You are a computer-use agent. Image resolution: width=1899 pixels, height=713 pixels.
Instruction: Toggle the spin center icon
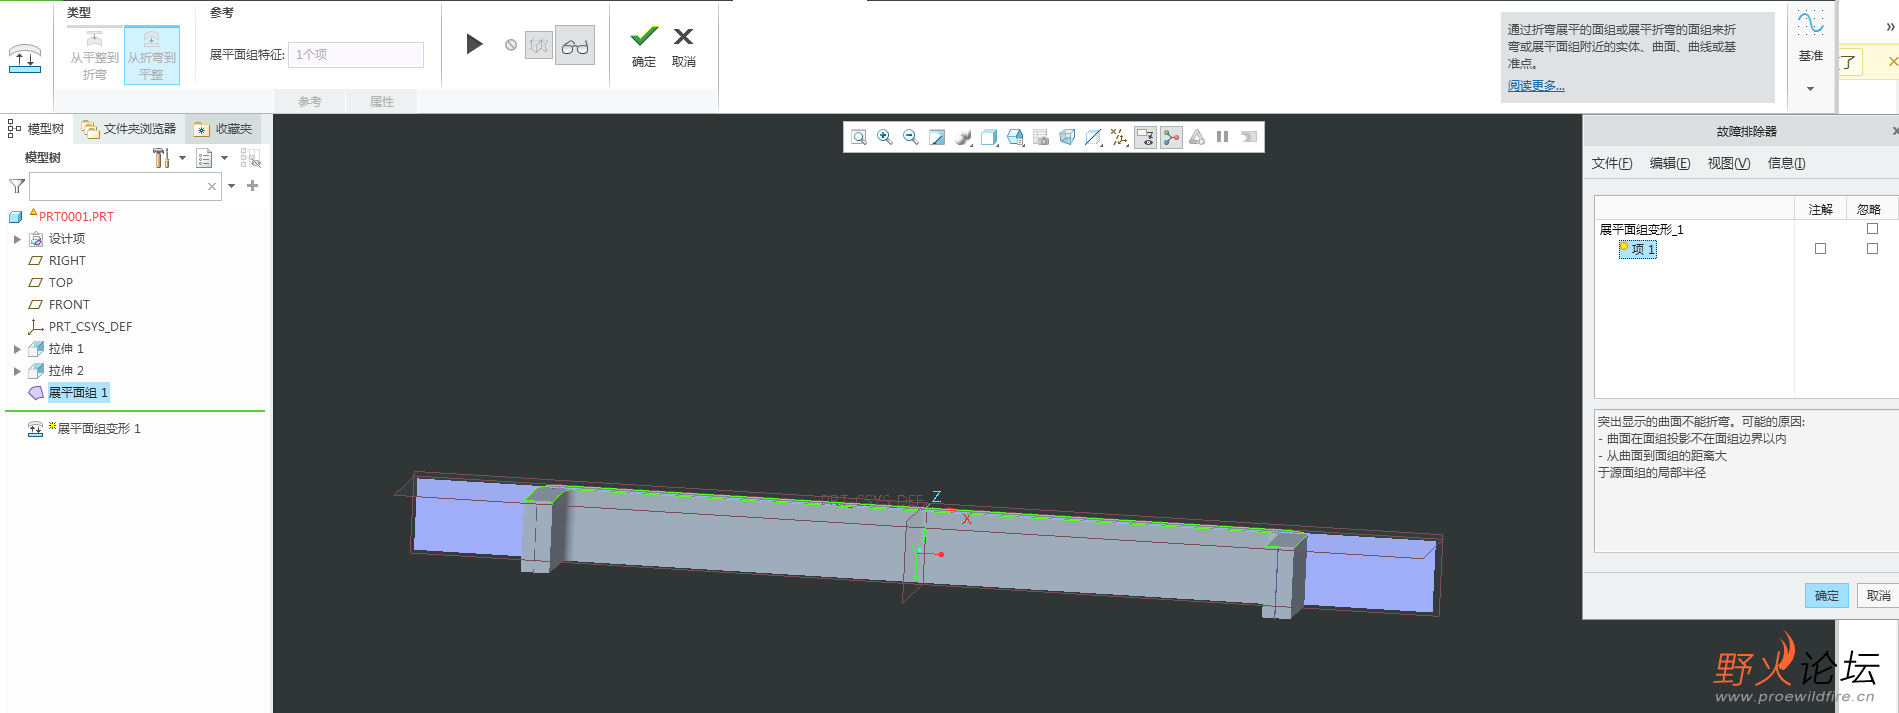tap(1171, 137)
